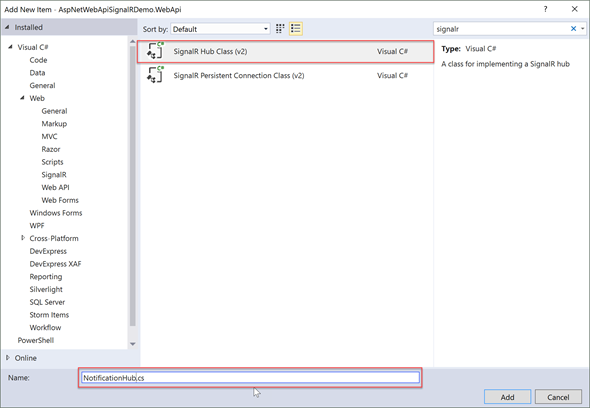Close the Add New Item dialog
Screen dimensions: 590x408
[574, 9]
